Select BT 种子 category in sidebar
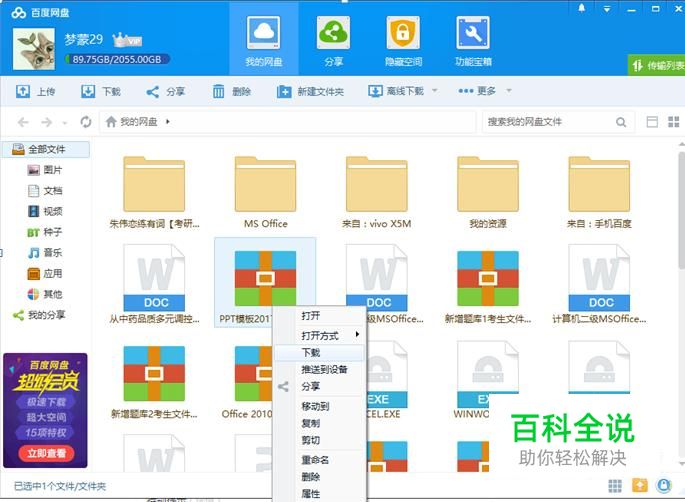This screenshot has height=502, width=685. pos(45,232)
